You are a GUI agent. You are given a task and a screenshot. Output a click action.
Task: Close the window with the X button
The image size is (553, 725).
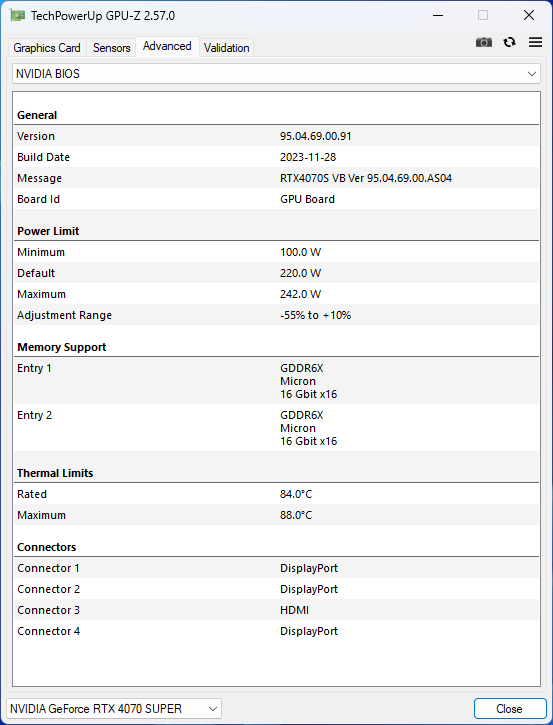pos(529,15)
